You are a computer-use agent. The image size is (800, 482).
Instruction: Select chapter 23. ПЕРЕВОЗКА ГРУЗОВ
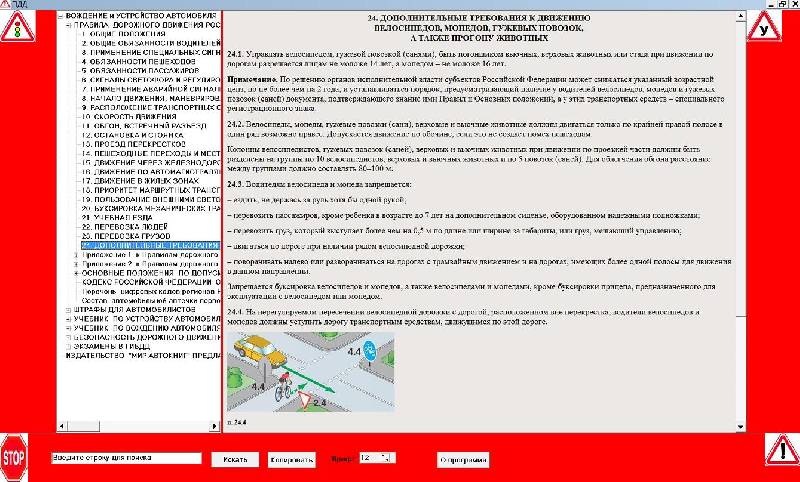126,236
